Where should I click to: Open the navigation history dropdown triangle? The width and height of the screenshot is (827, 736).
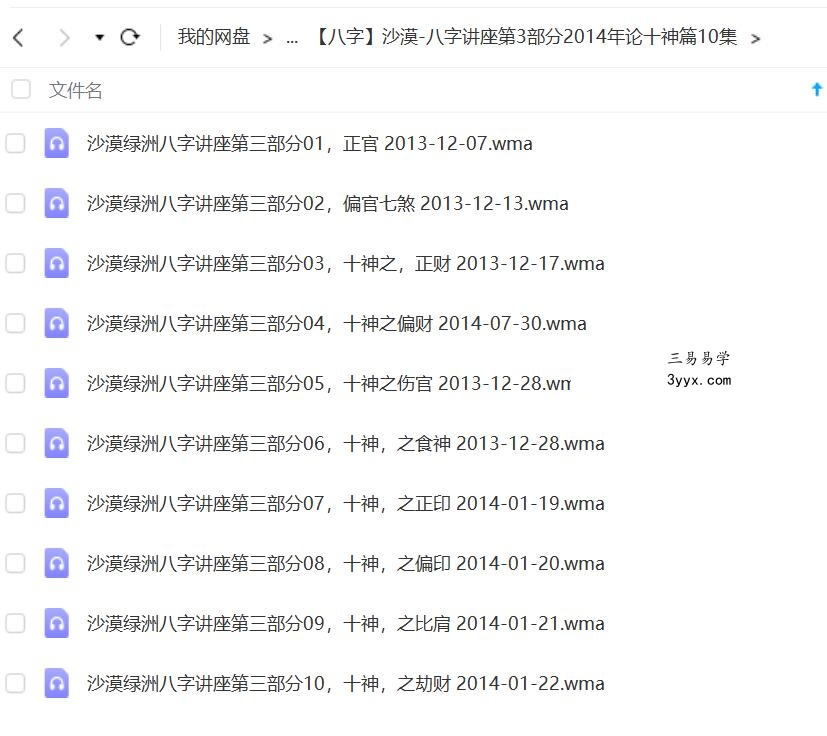[x=99, y=37]
